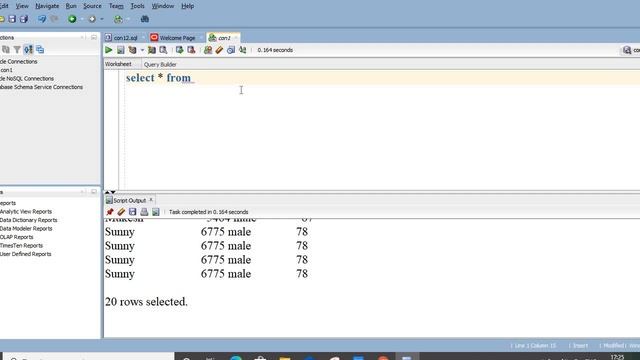Open the Team menu
The width and height of the screenshot is (640, 360).
[x=116, y=6]
